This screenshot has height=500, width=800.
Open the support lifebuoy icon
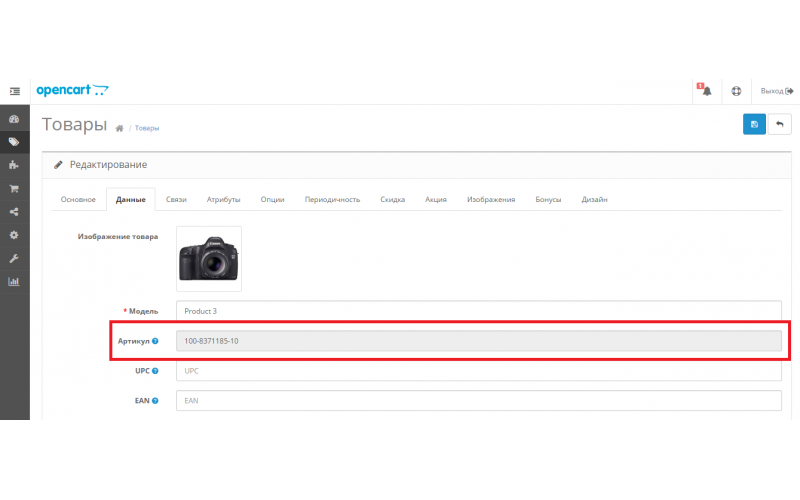click(x=736, y=91)
